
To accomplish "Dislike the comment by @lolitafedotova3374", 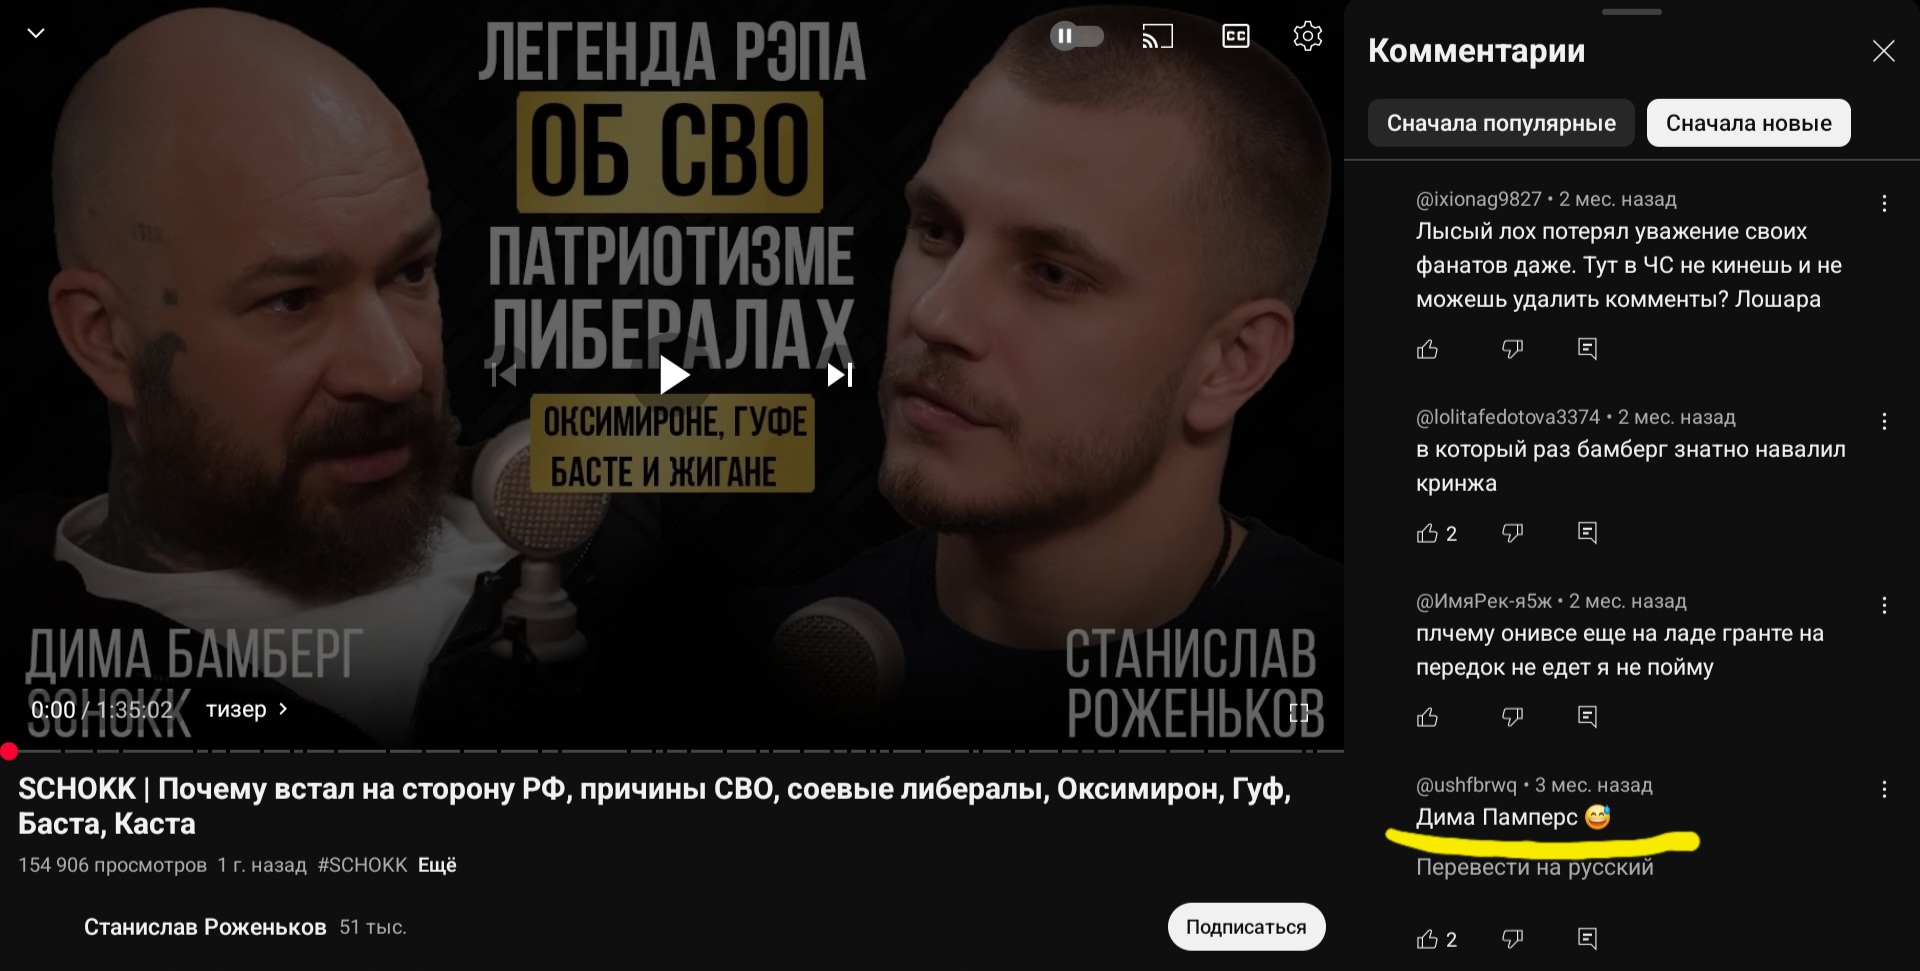I will click(1512, 533).
